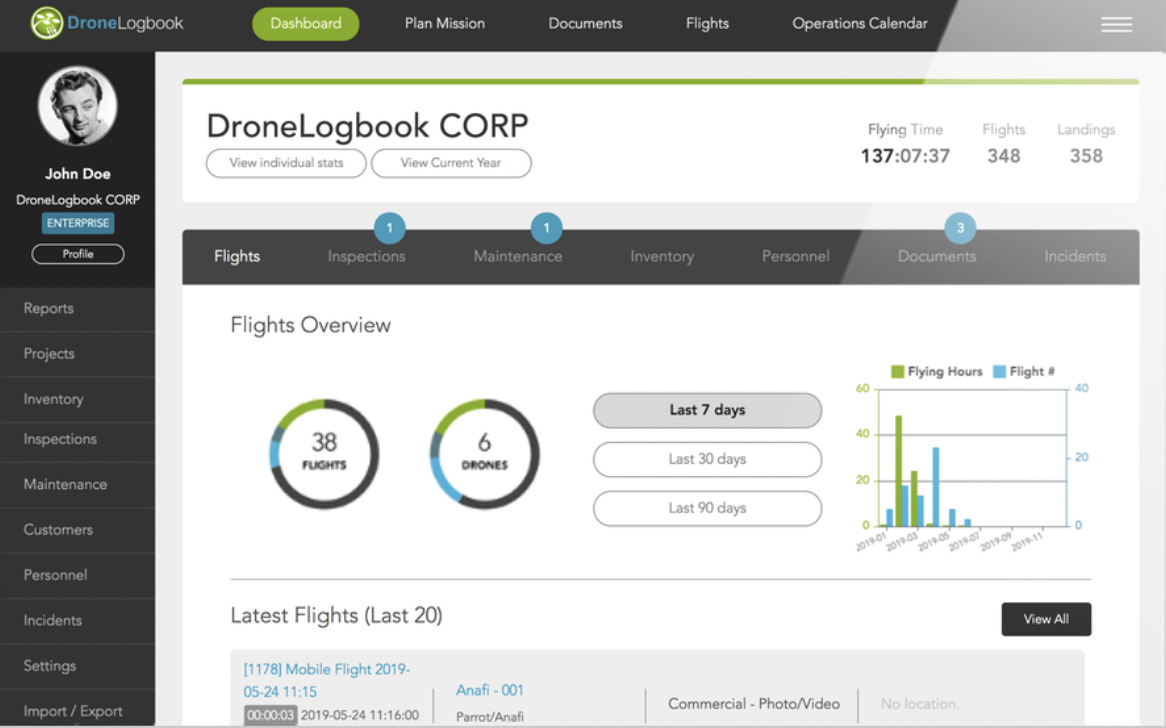The width and height of the screenshot is (1166, 728).
Task: Click the 6 Drones donut chart
Action: point(485,454)
